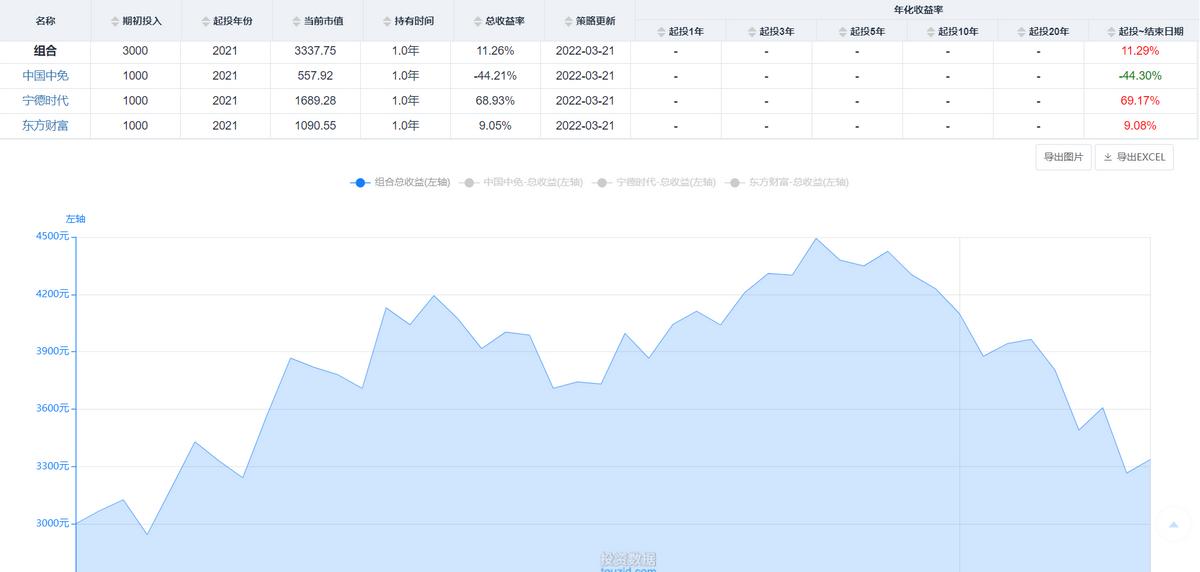Sort by 起投5年 column arrows
The image size is (1200, 572).
click(842, 32)
